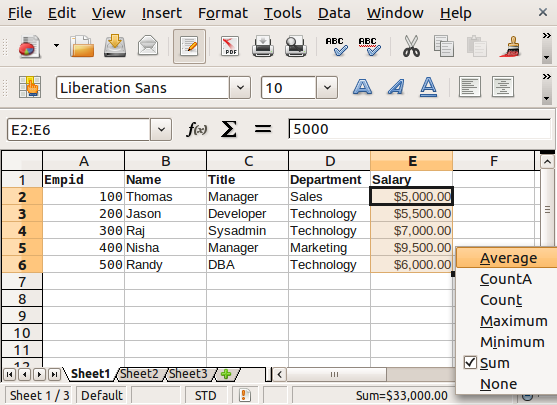Screen dimensions: 557x405
Task: Expand the standard toolbar overflow chevron
Action: (547, 36)
